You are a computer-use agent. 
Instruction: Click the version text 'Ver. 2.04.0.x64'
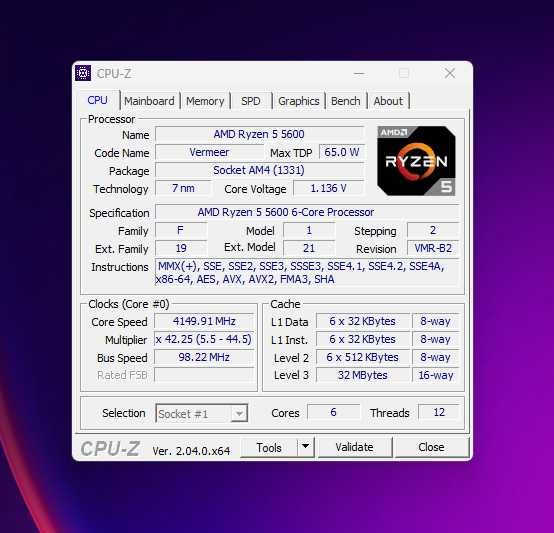[x=191, y=451]
